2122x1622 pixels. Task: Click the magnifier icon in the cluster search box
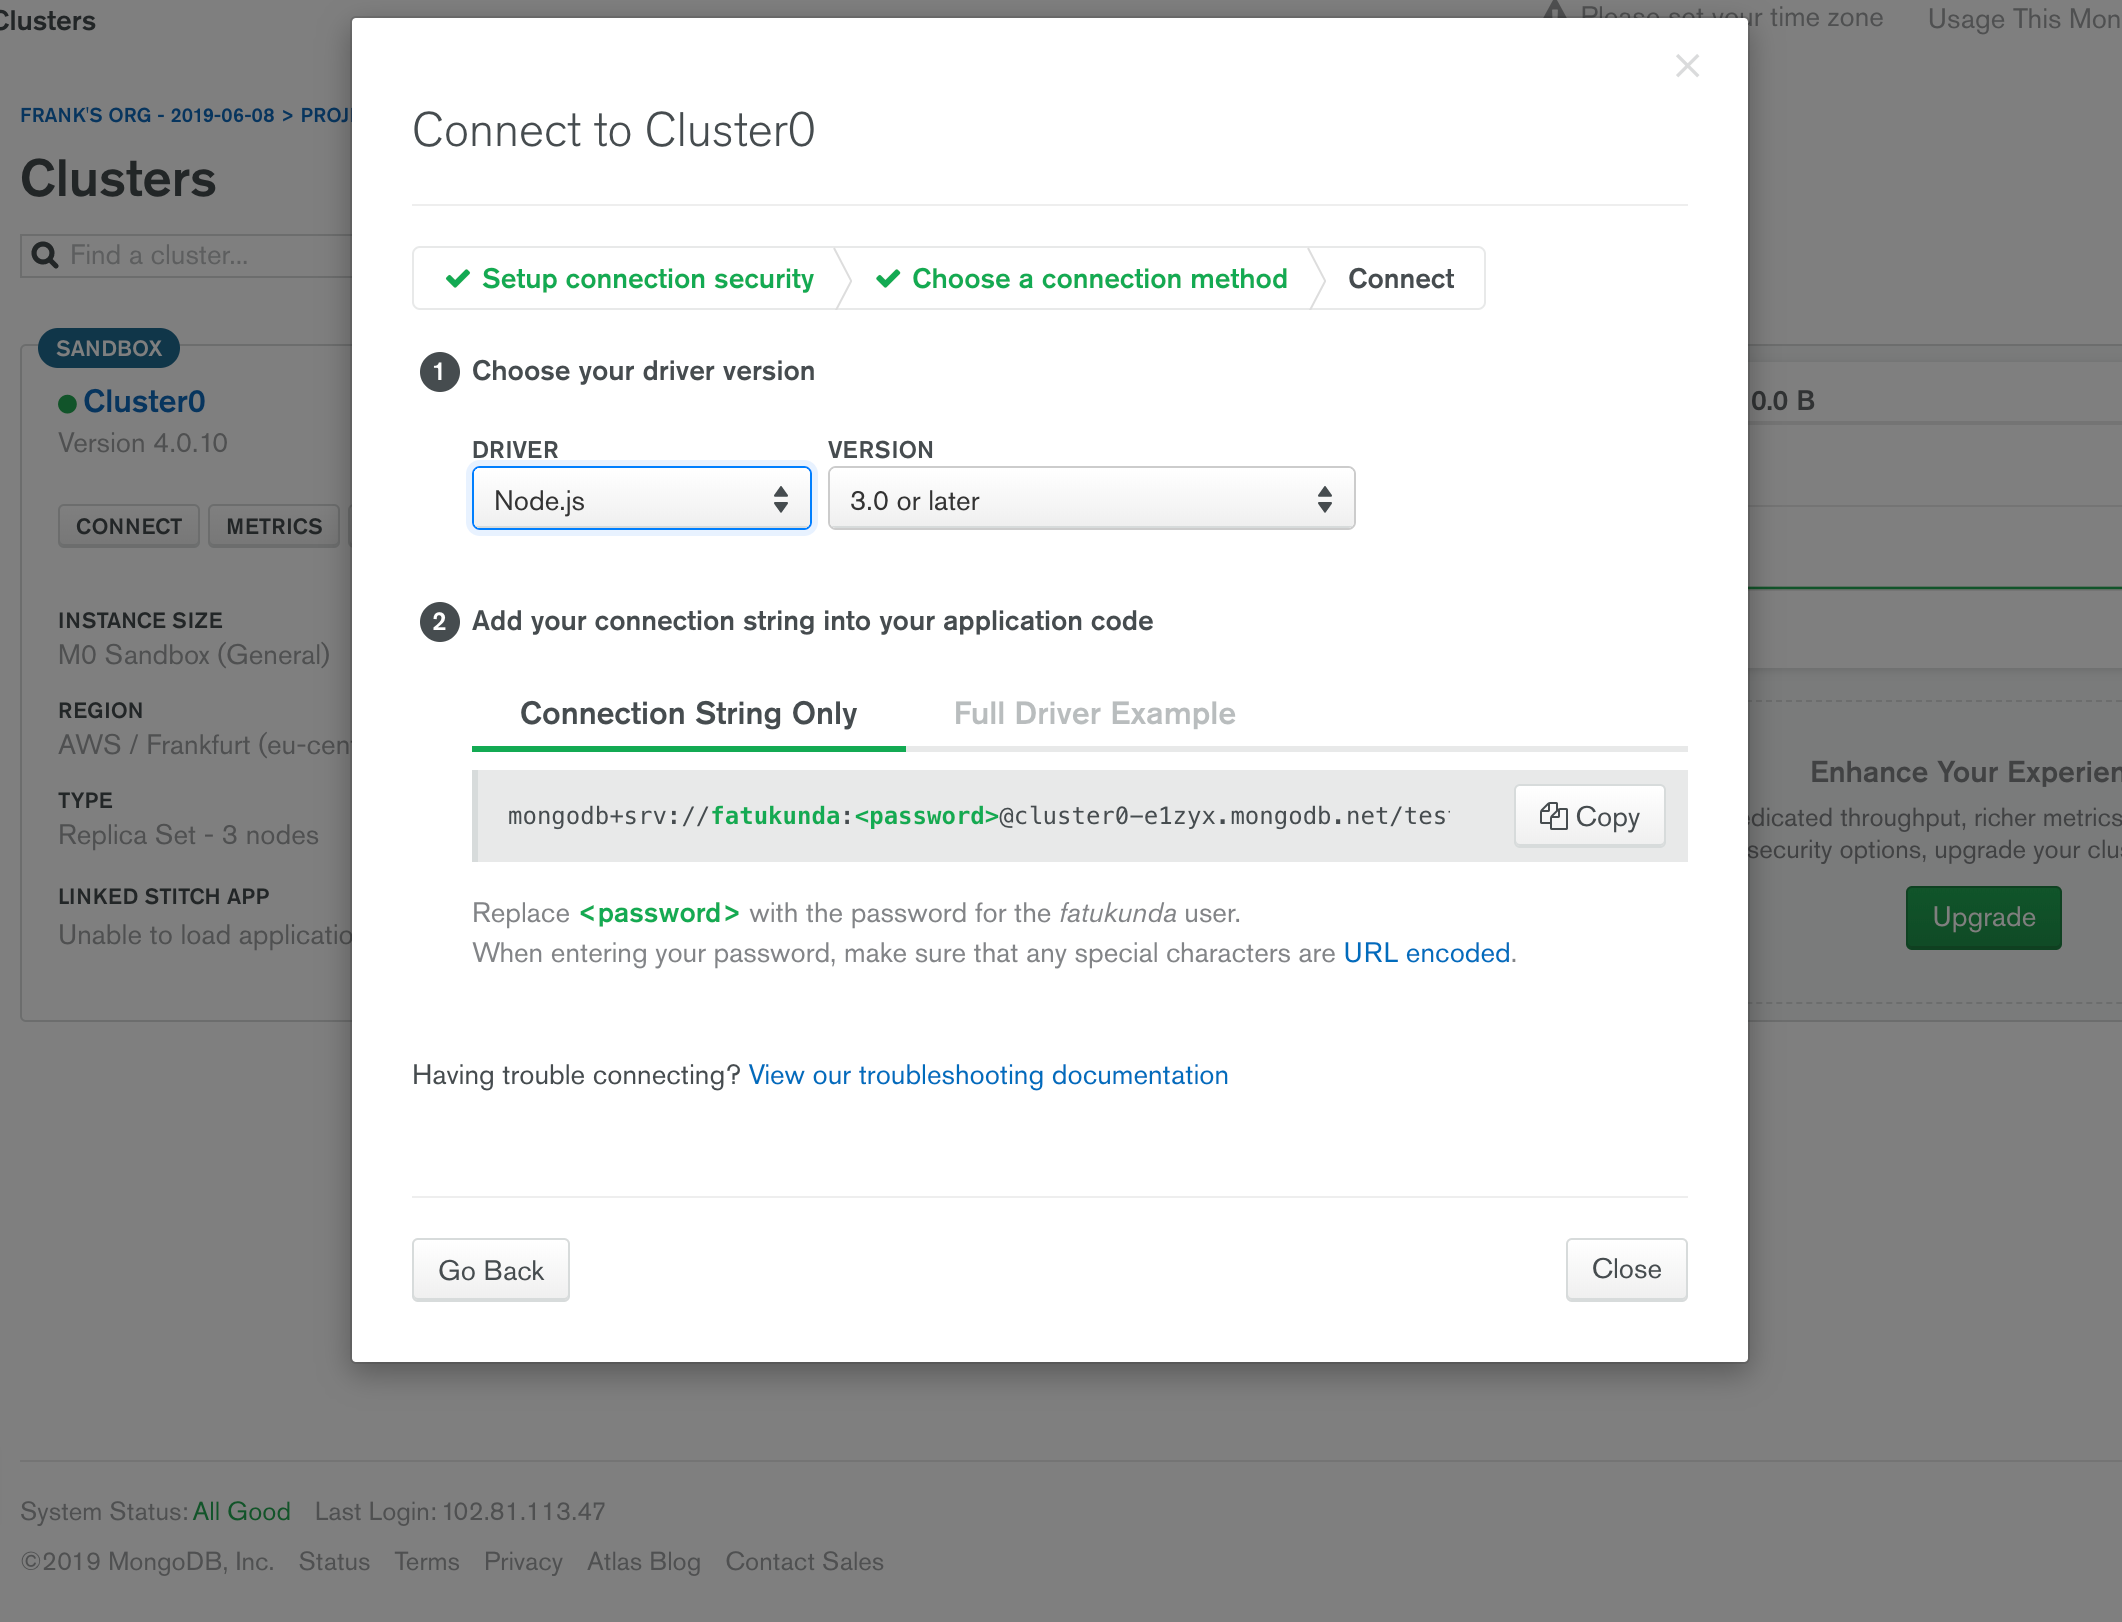(x=45, y=255)
